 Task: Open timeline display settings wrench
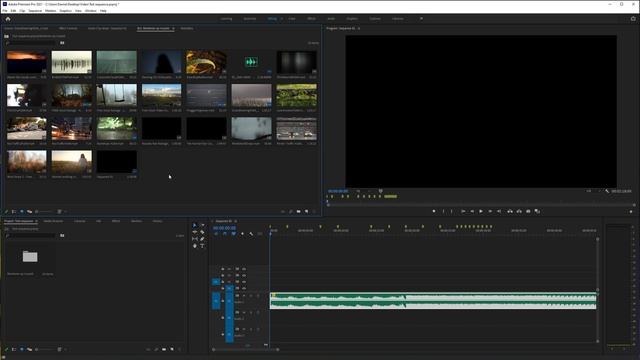[x=251, y=233]
